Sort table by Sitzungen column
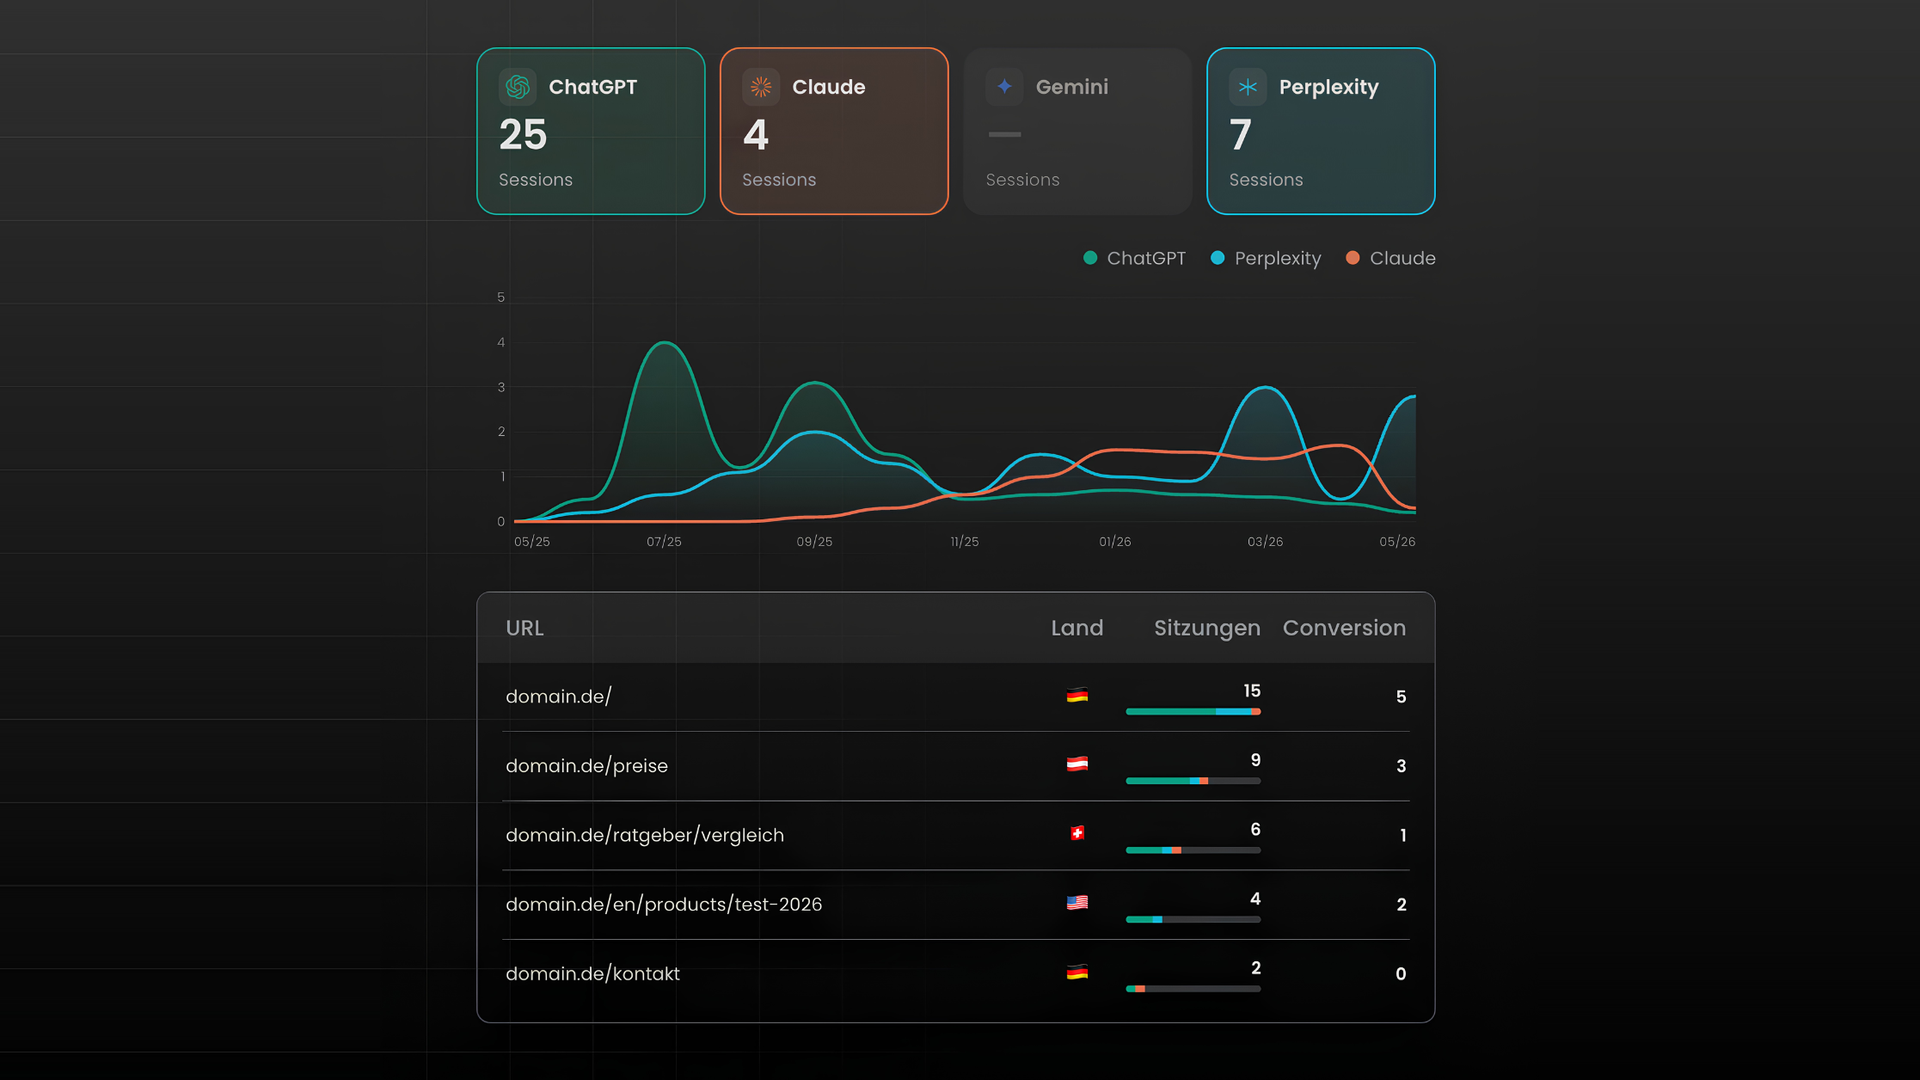 point(1207,628)
